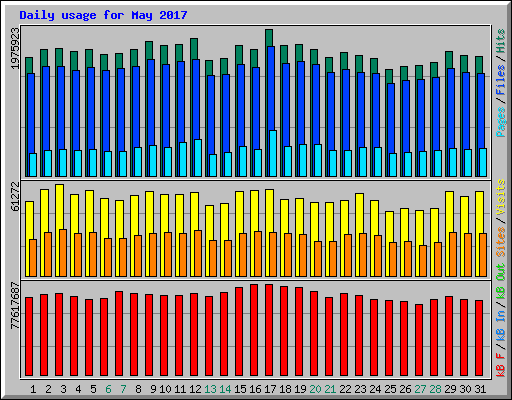Click day label 22 on the x-axis
512x400 pixels.
(x=345, y=389)
